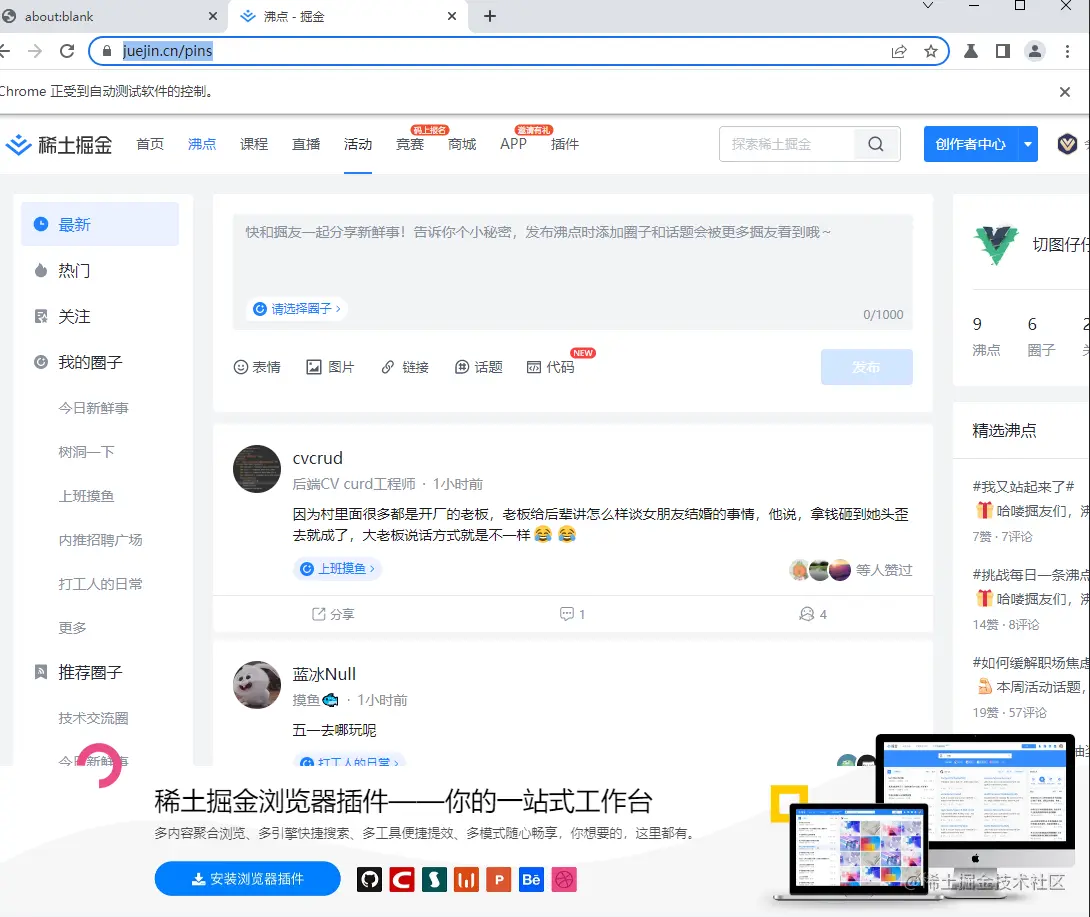
Task: Go to 首页 in the top navigation
Action: coord(150,144)
